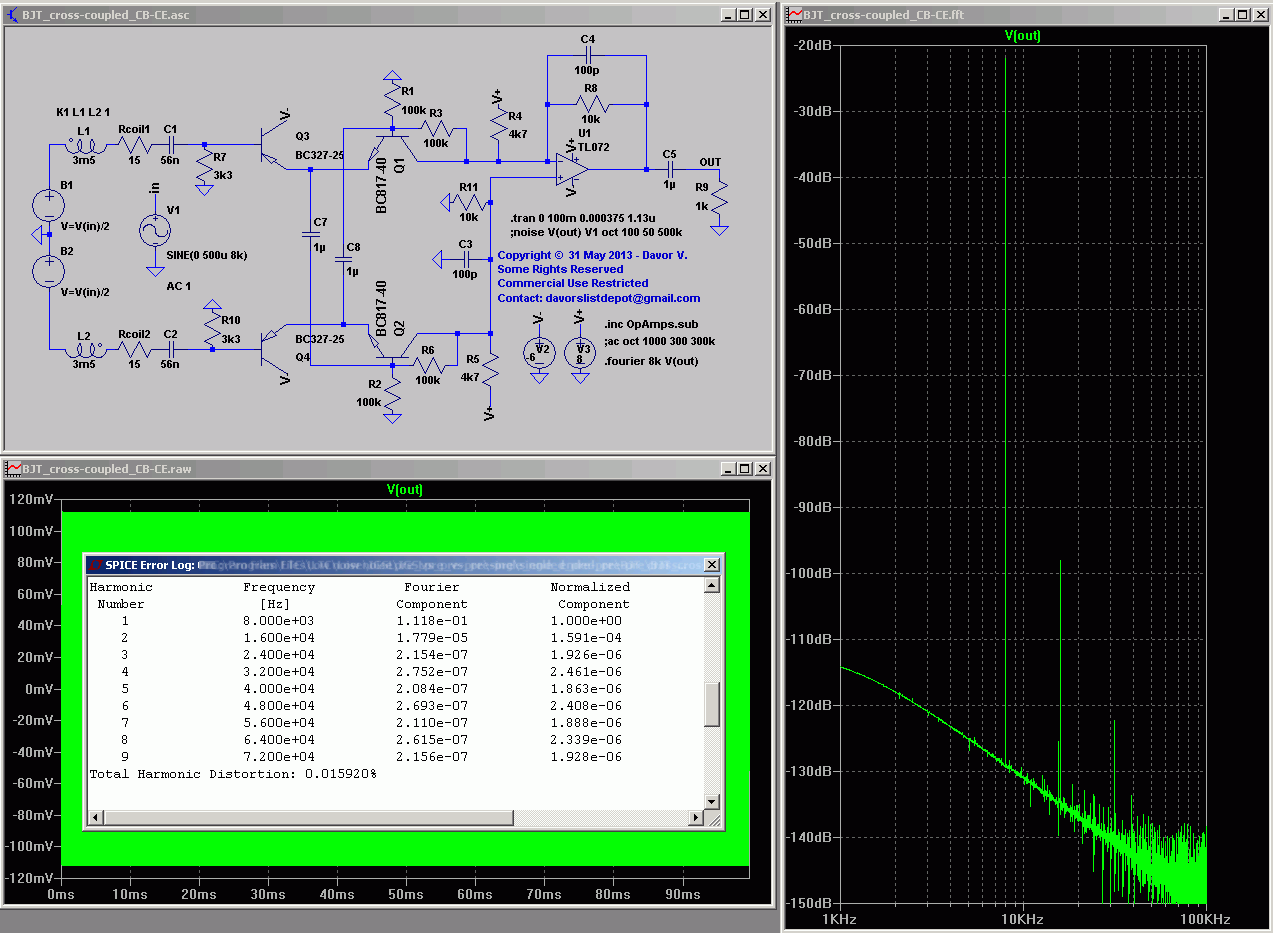
Task: Open the schematic window's title bar icon menu
Action: [12, 15]
